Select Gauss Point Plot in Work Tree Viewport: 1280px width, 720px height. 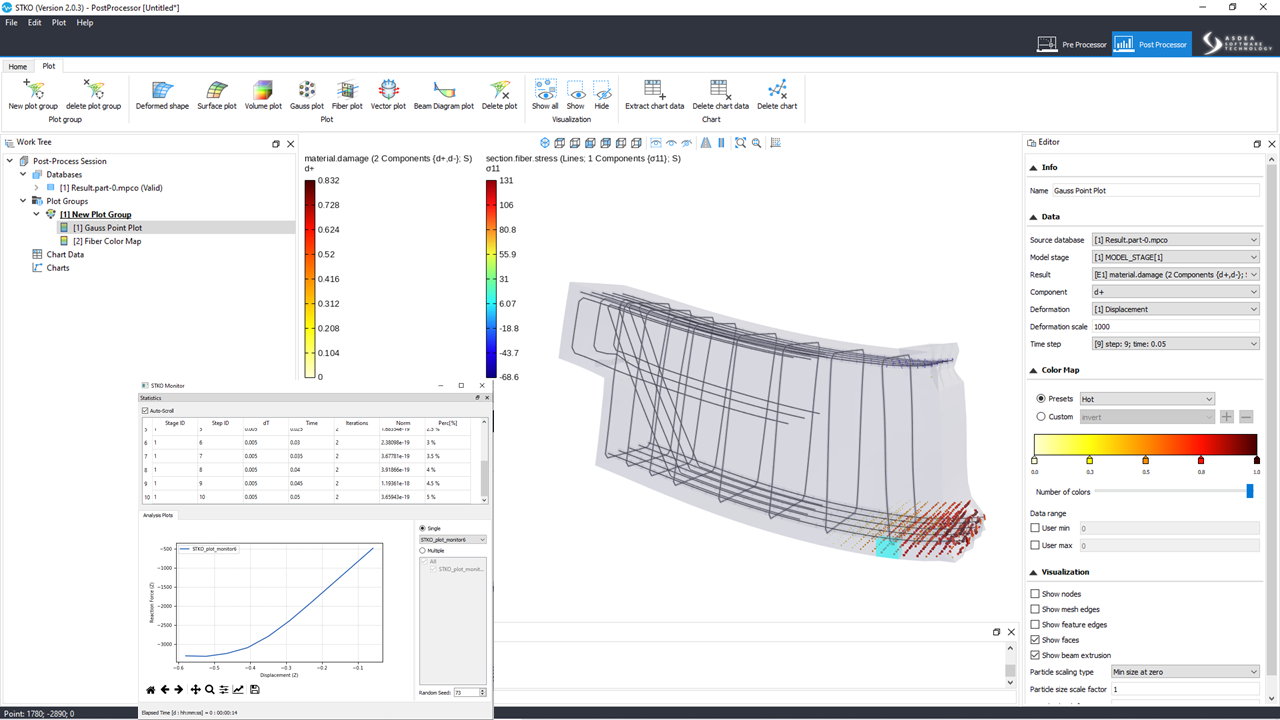point(107,228)
